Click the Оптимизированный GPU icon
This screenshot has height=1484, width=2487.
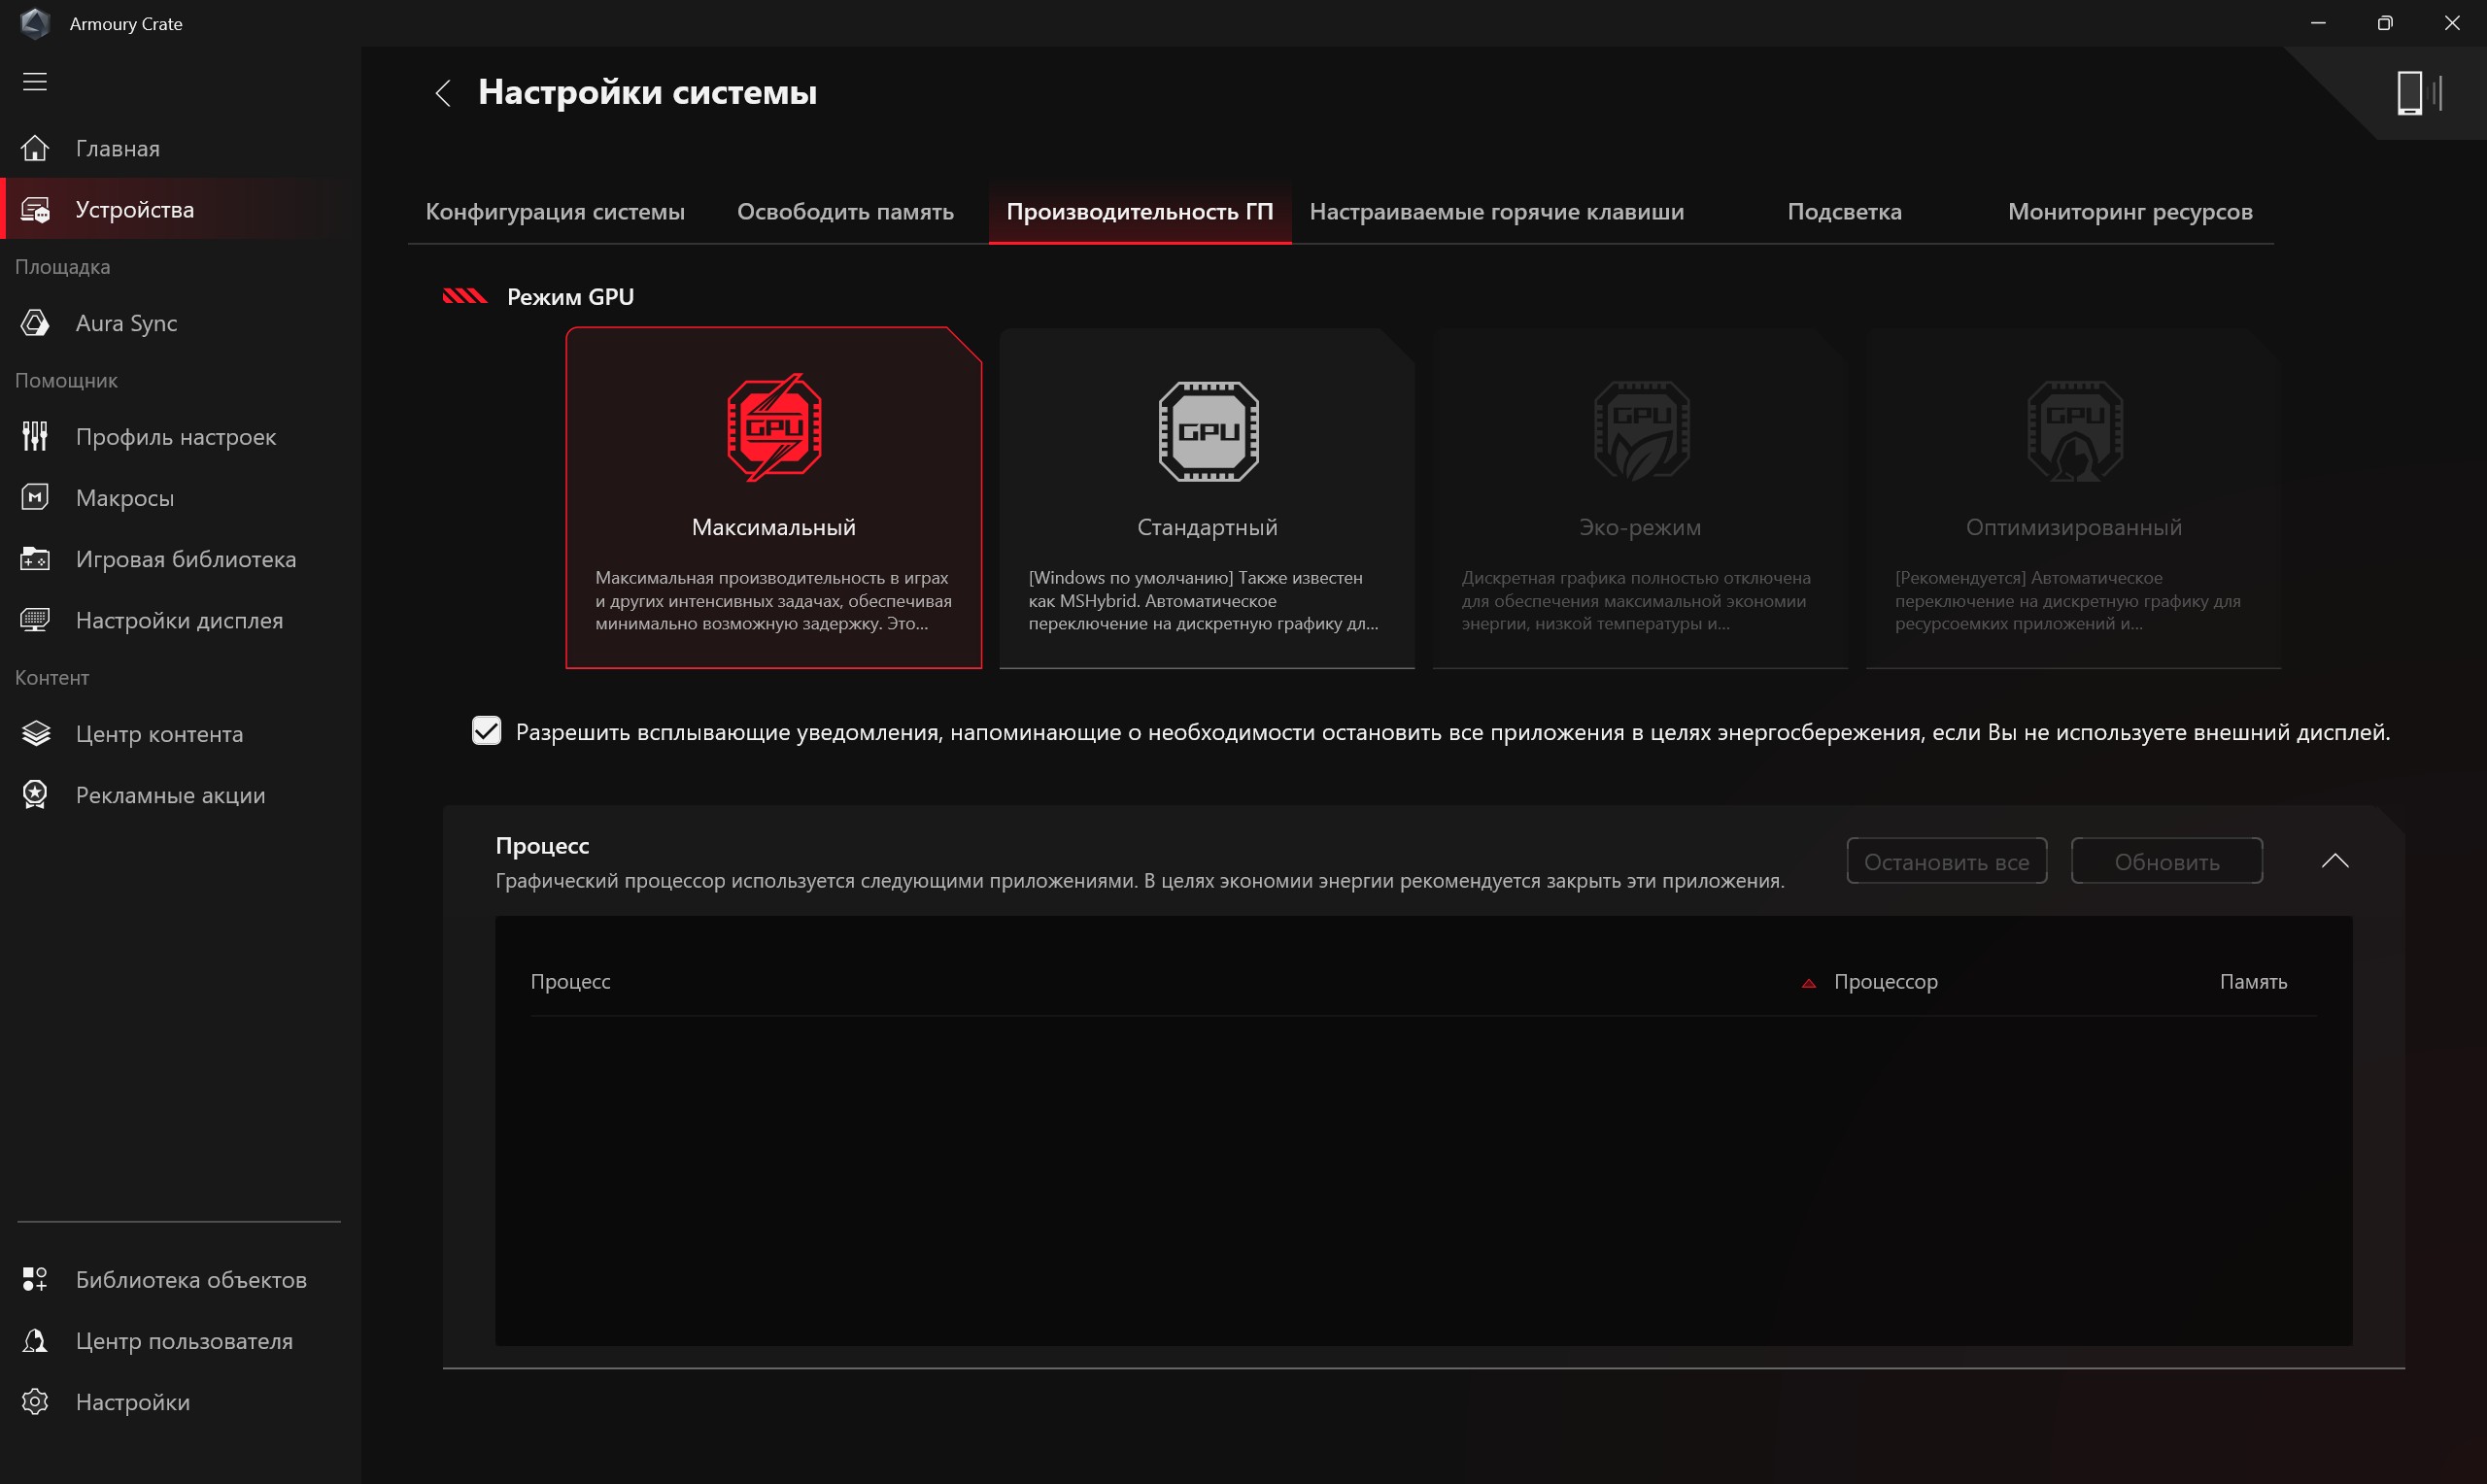[2074, 431]
